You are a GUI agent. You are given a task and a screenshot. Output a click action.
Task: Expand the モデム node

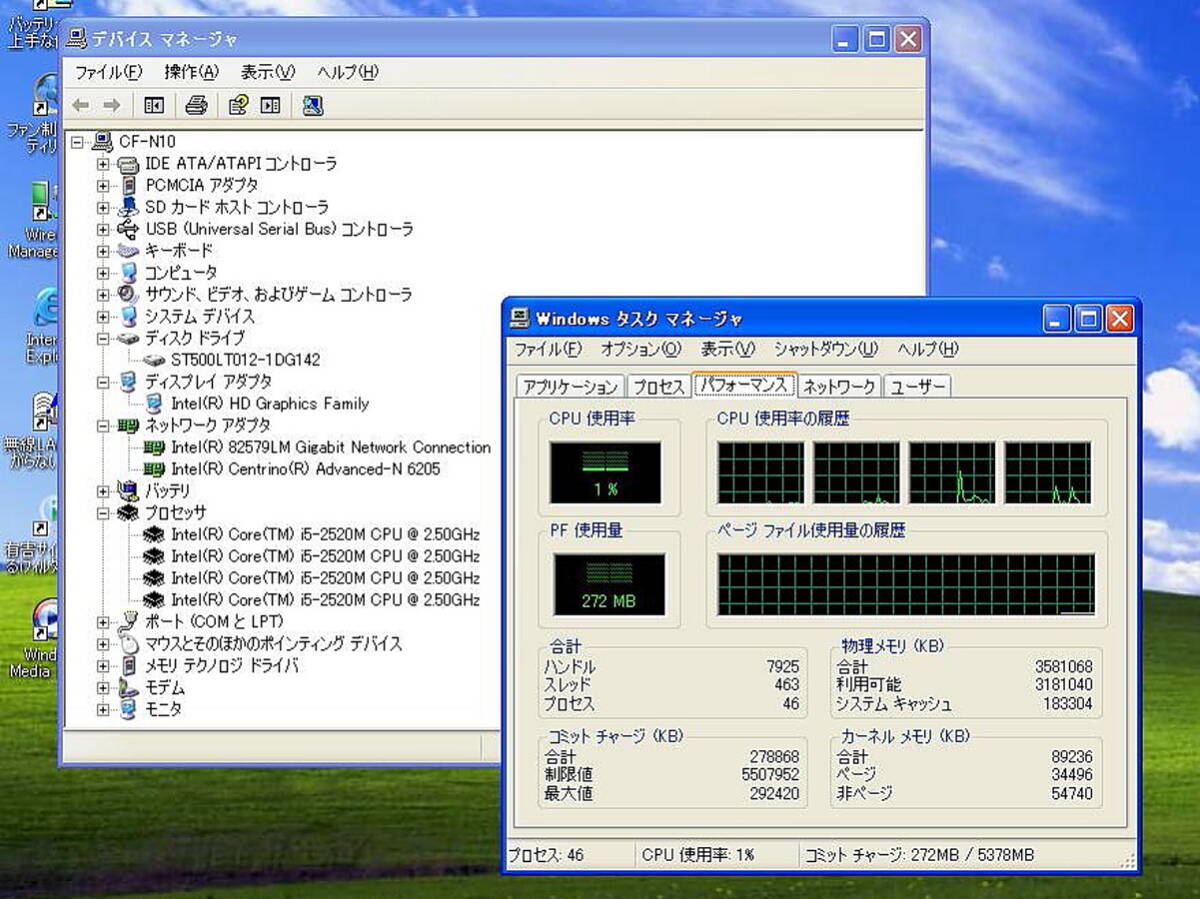(103, 688)
